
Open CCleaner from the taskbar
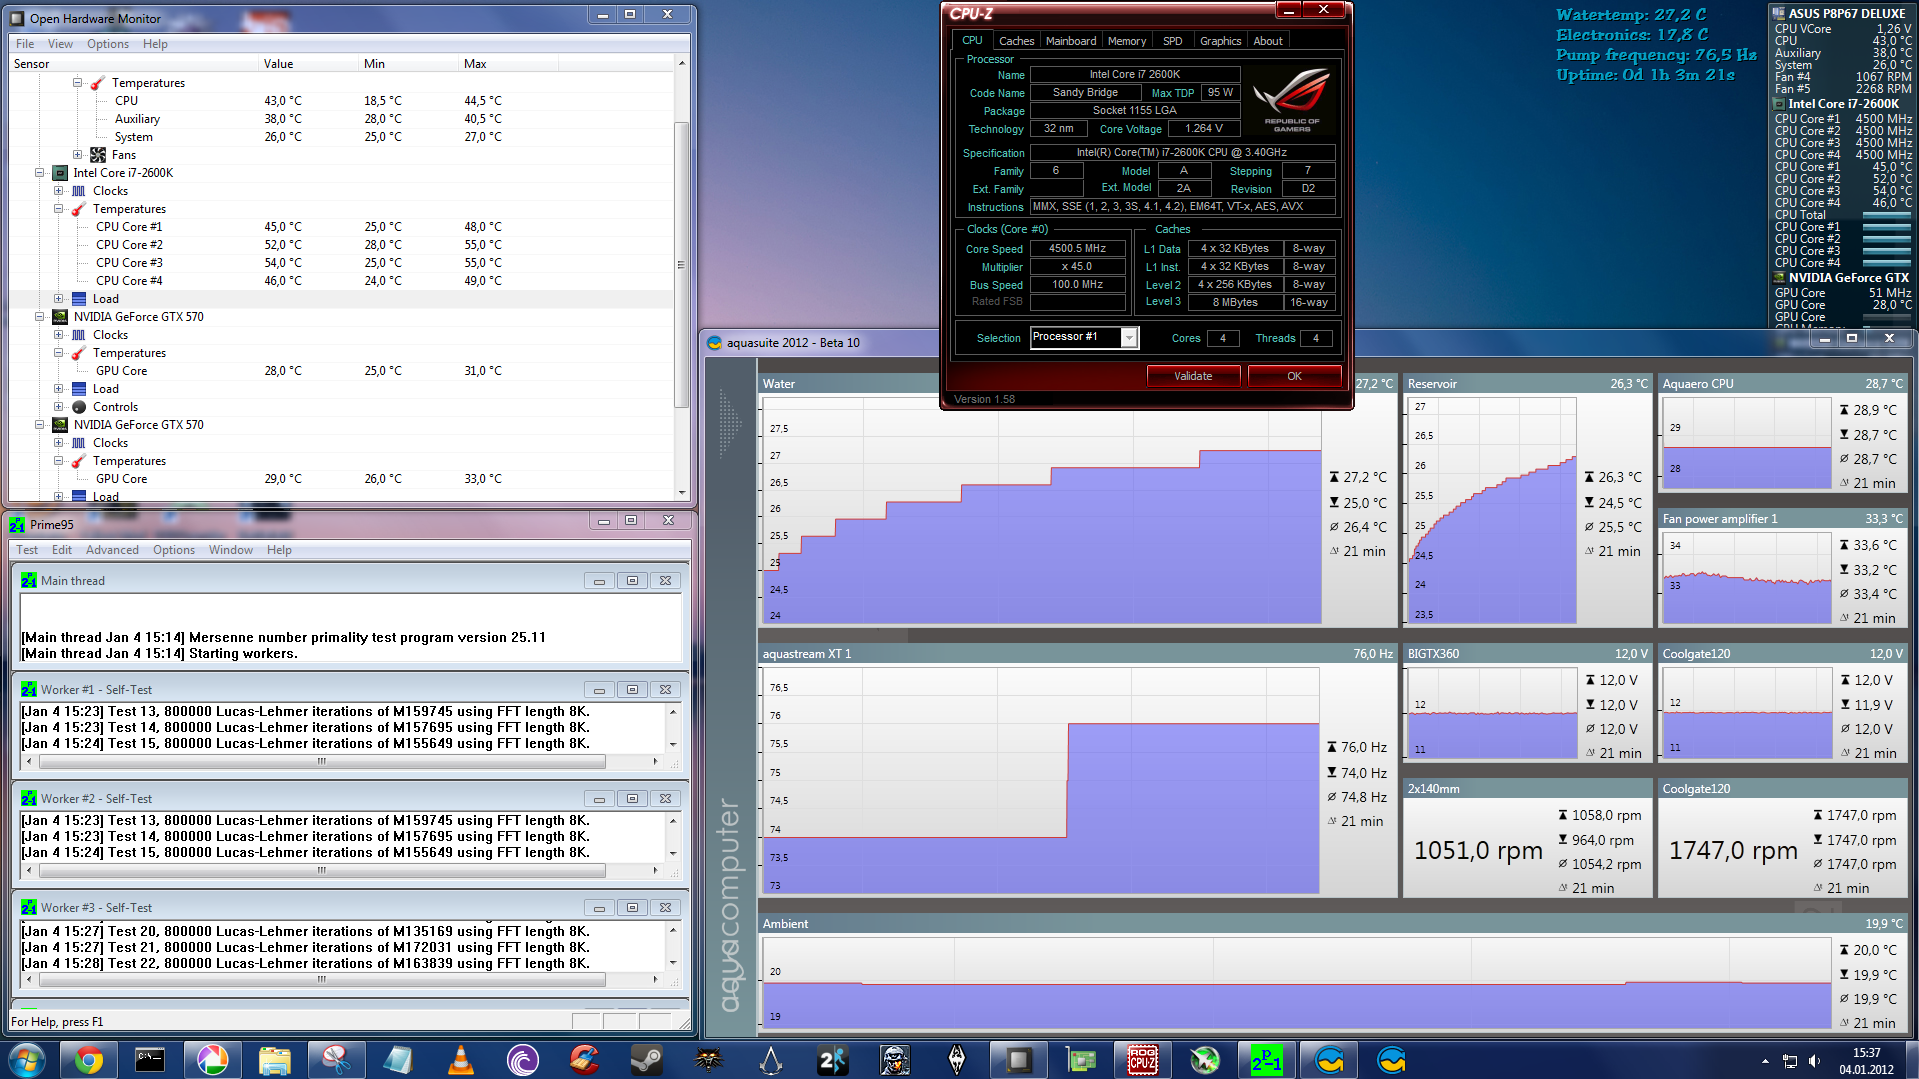(x=584, y=1060)
